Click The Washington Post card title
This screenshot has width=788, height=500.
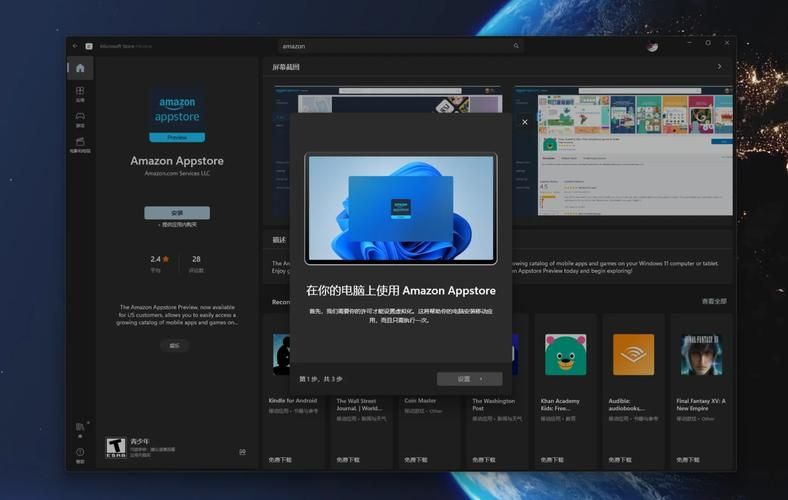pyautogui.click(x=494, y=405)
